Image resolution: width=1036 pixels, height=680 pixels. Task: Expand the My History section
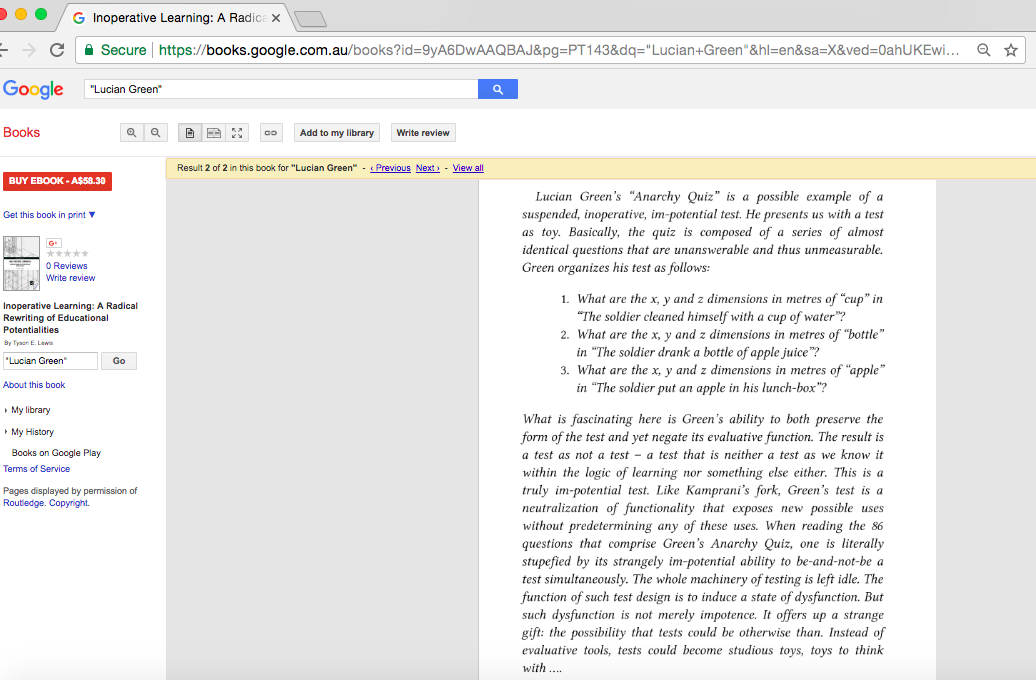click(30, 432)
